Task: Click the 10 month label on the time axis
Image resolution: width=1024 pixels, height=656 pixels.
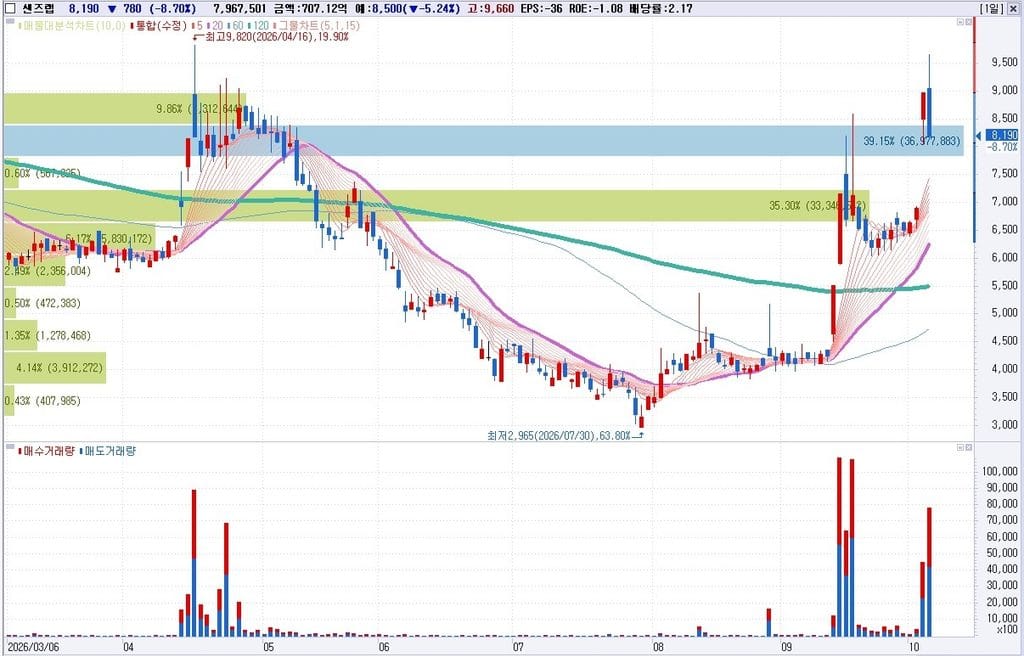Action: click(x=914, y=647)
